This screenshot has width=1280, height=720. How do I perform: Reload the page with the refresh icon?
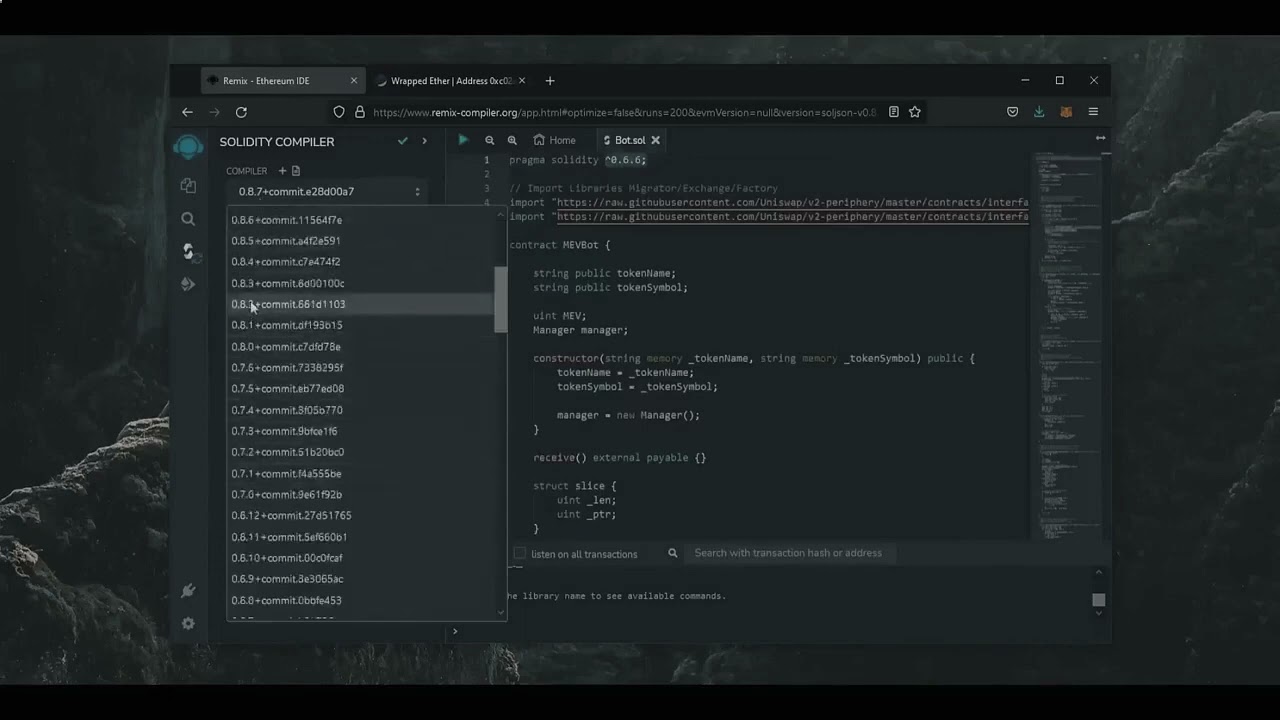coord(241,112)
